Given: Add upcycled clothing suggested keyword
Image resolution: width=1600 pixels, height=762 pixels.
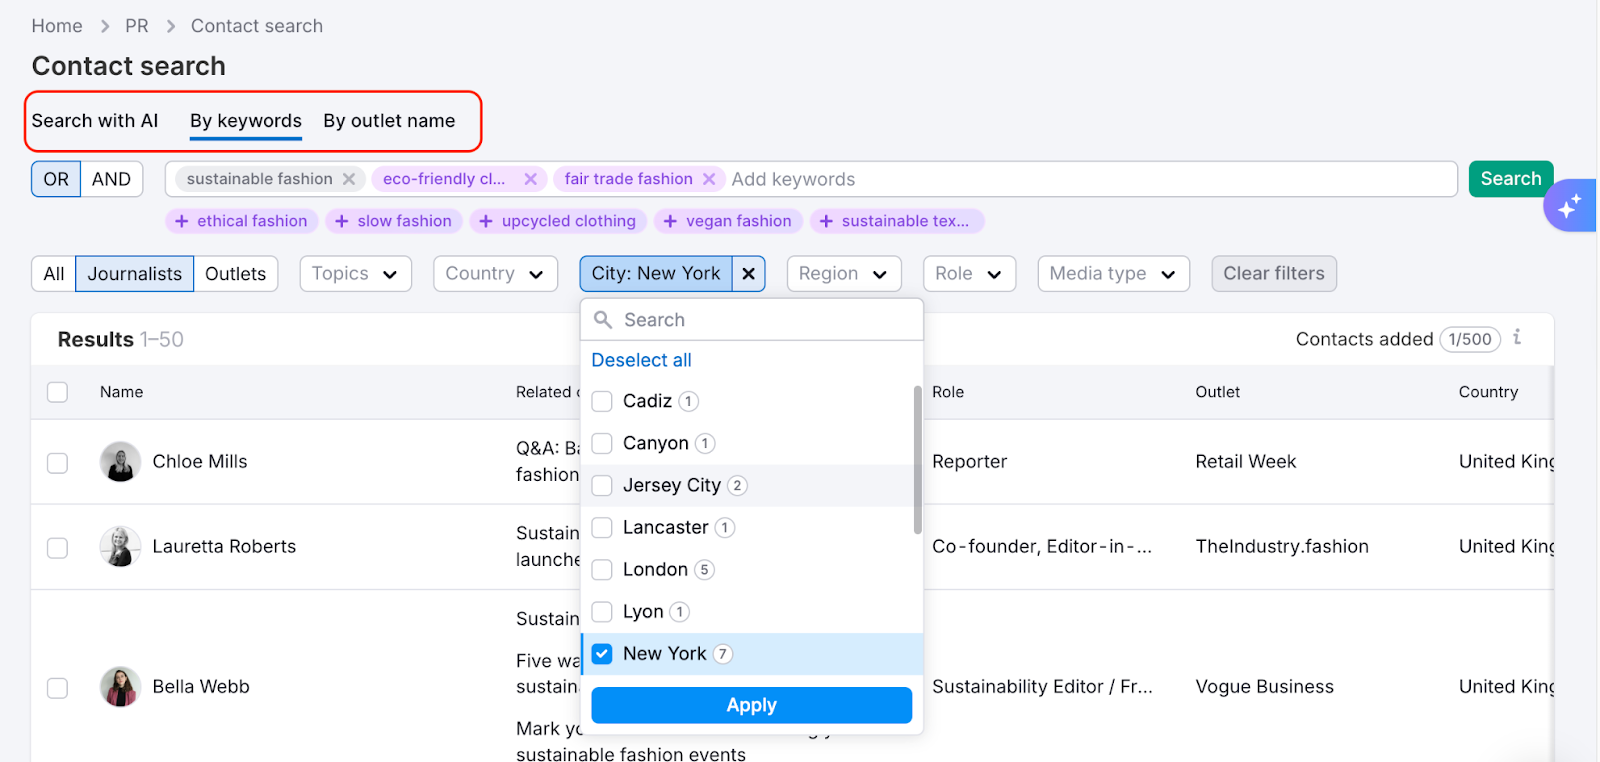Looking at the screenshot, I should (x=557, y=221).
